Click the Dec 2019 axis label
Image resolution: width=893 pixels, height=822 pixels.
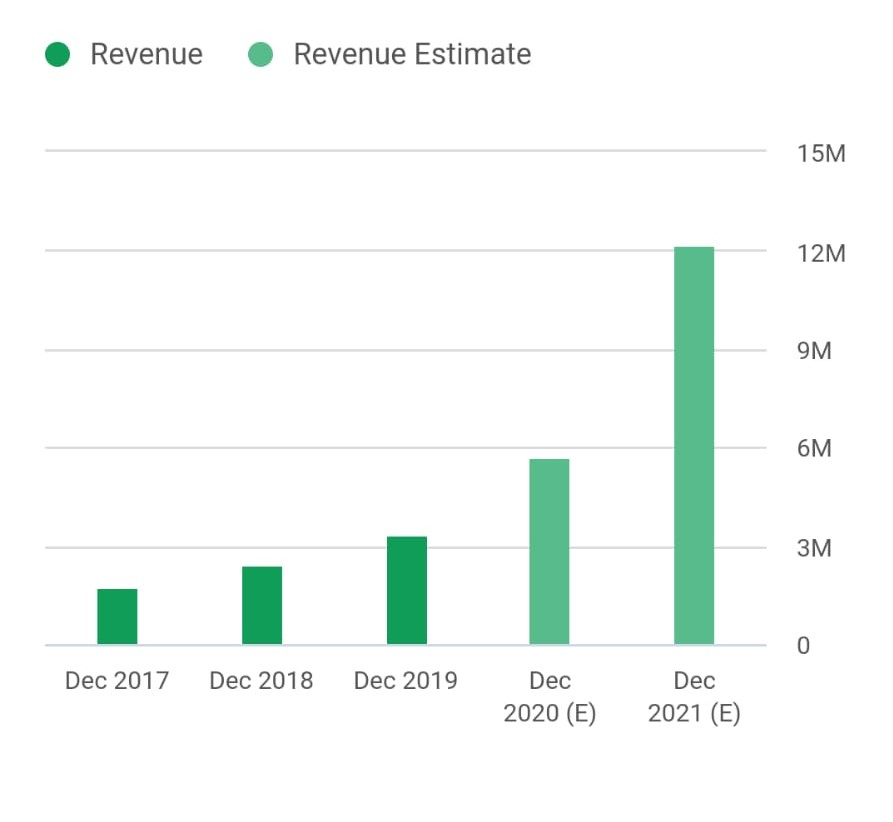click(x=406, y=680)
